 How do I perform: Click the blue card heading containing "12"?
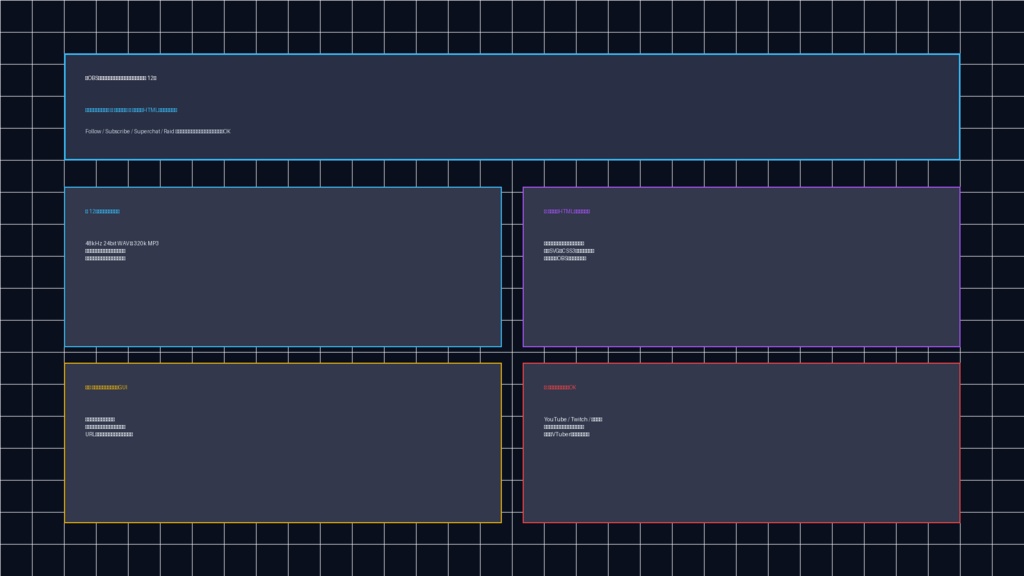click(102, 212)
